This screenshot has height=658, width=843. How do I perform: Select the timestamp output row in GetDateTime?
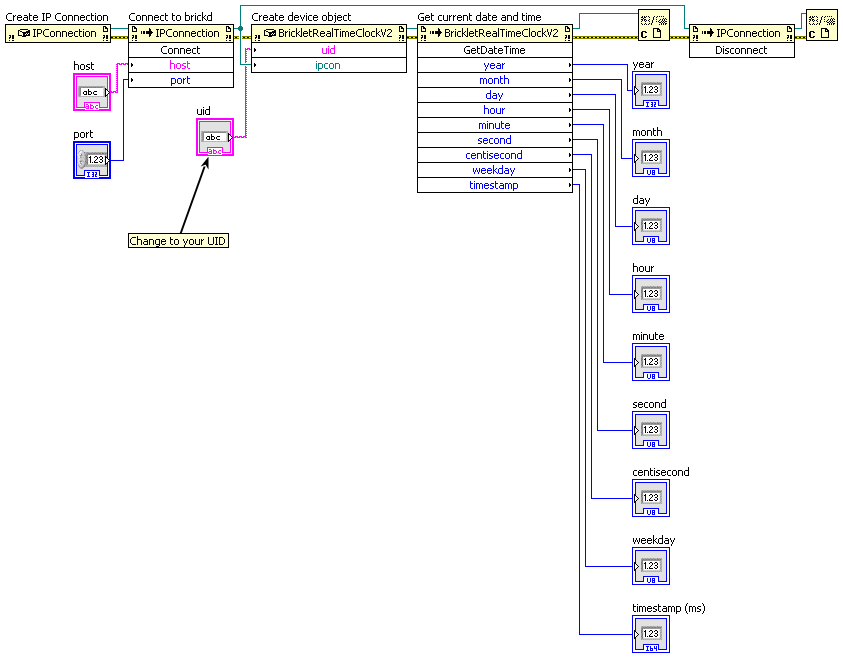495,185
